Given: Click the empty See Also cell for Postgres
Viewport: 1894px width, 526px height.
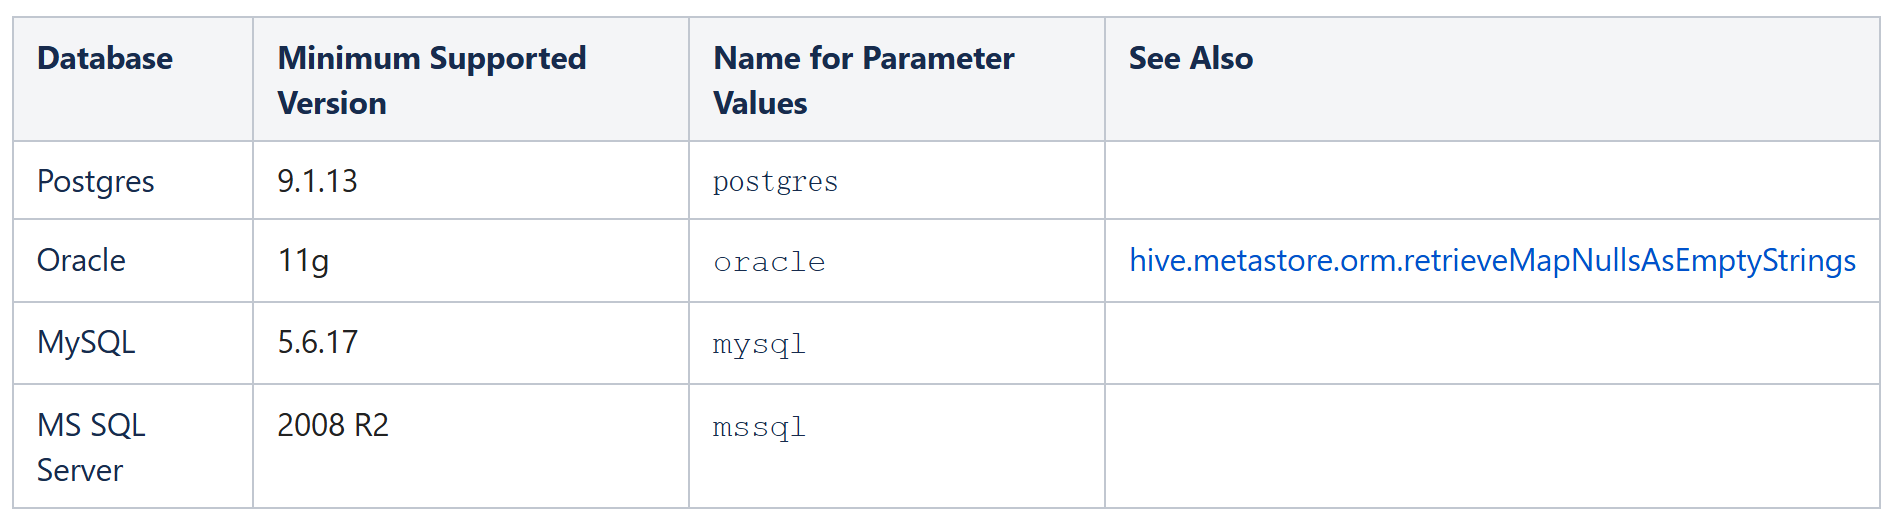Looking at the screenshot, I should point(1491,181).
